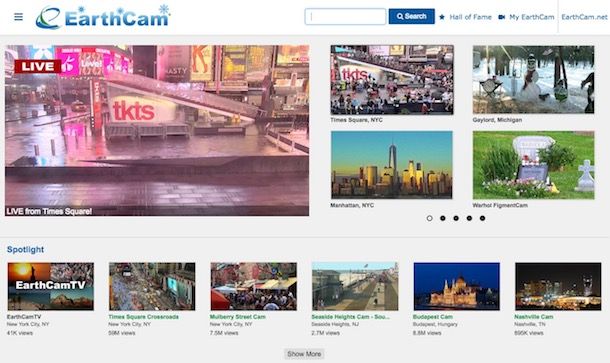Click the Nashville Cam title link
This screenshot has height=363, width=610.
[534, 317]
